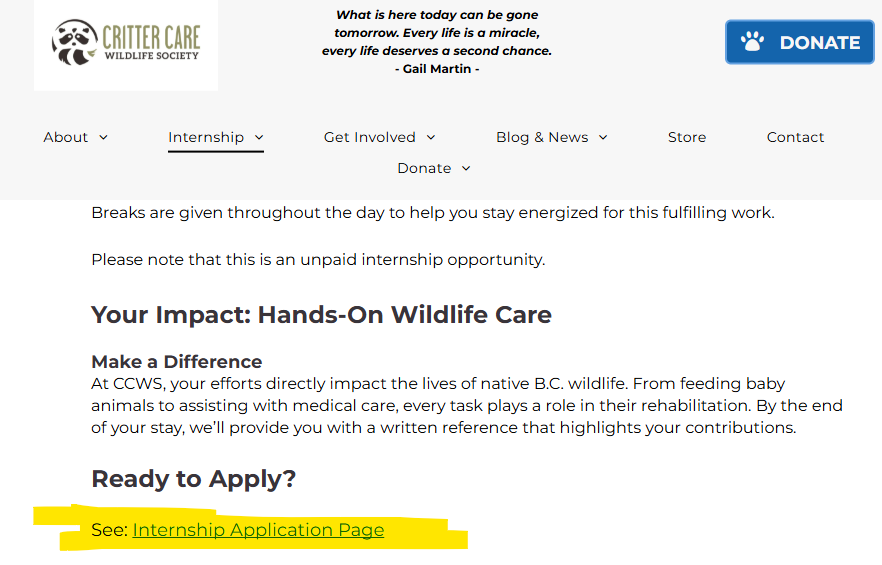882x565 pixels.
Task: Select the Internship navigation item
Action: [206, 137]
